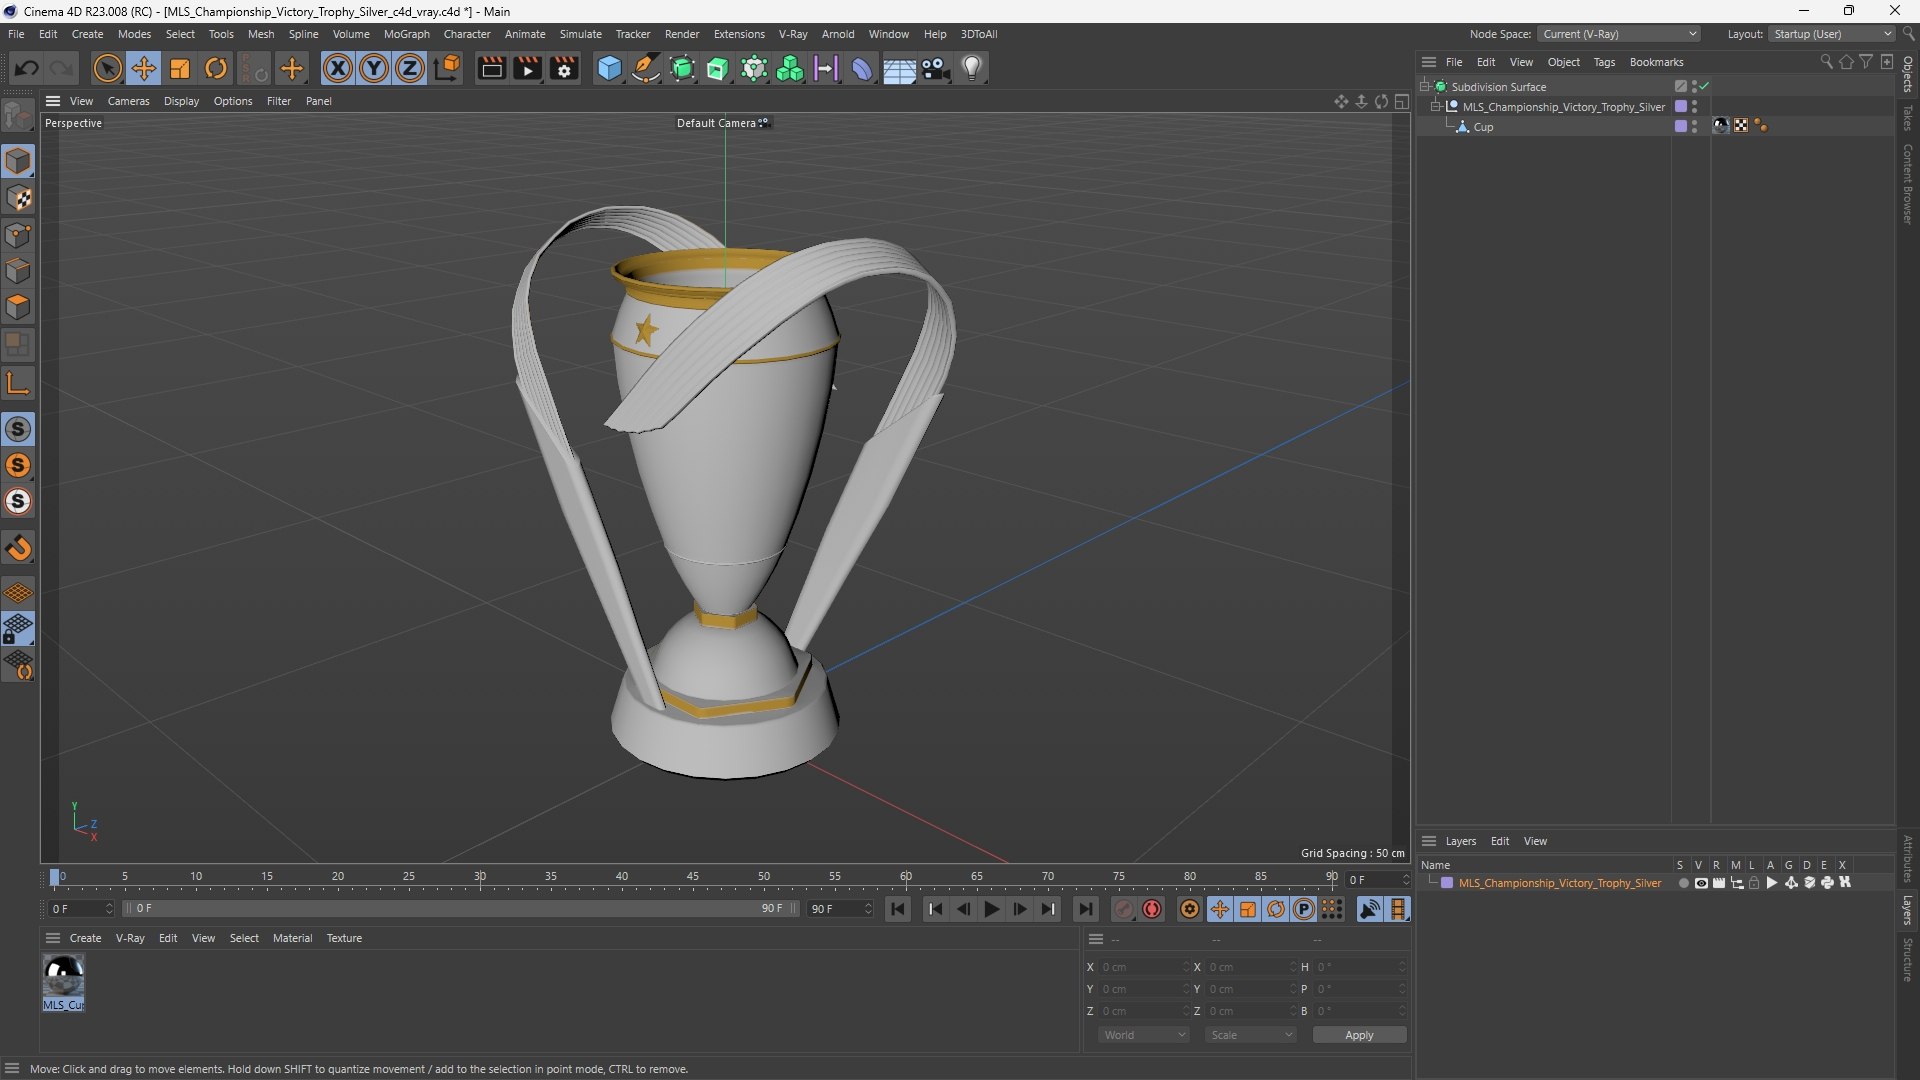The height and width of the screenshot is (1080, 1920).
Task: Open the MoGraph menu
Action: coord(406,34)
